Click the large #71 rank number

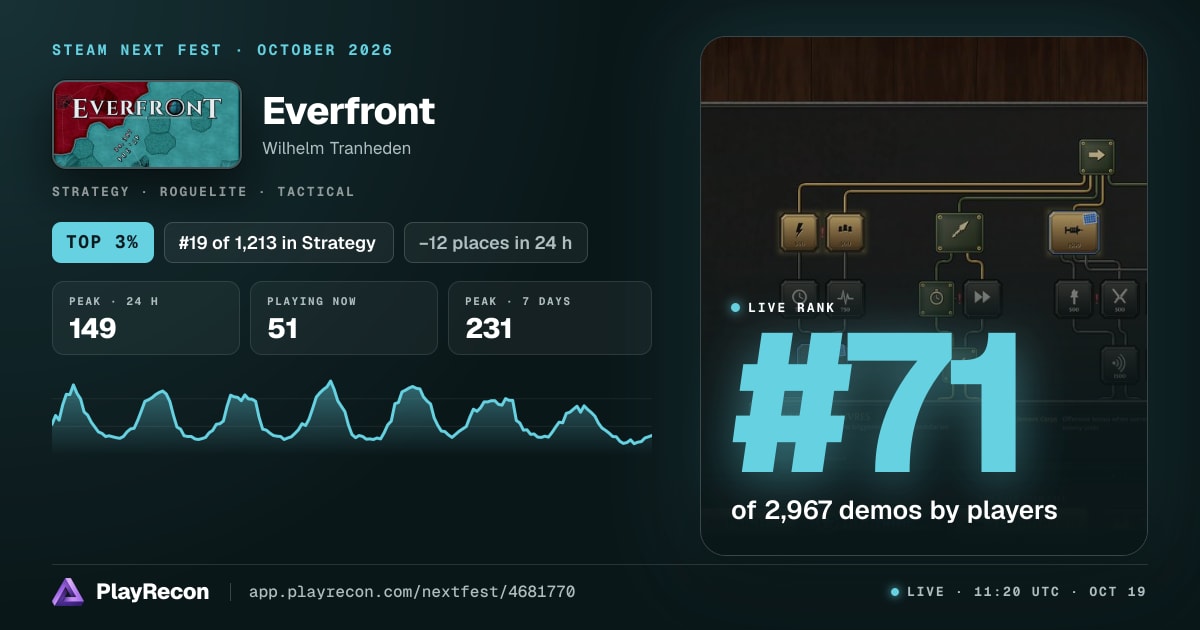pyautogui.click(x=876, y=402)
